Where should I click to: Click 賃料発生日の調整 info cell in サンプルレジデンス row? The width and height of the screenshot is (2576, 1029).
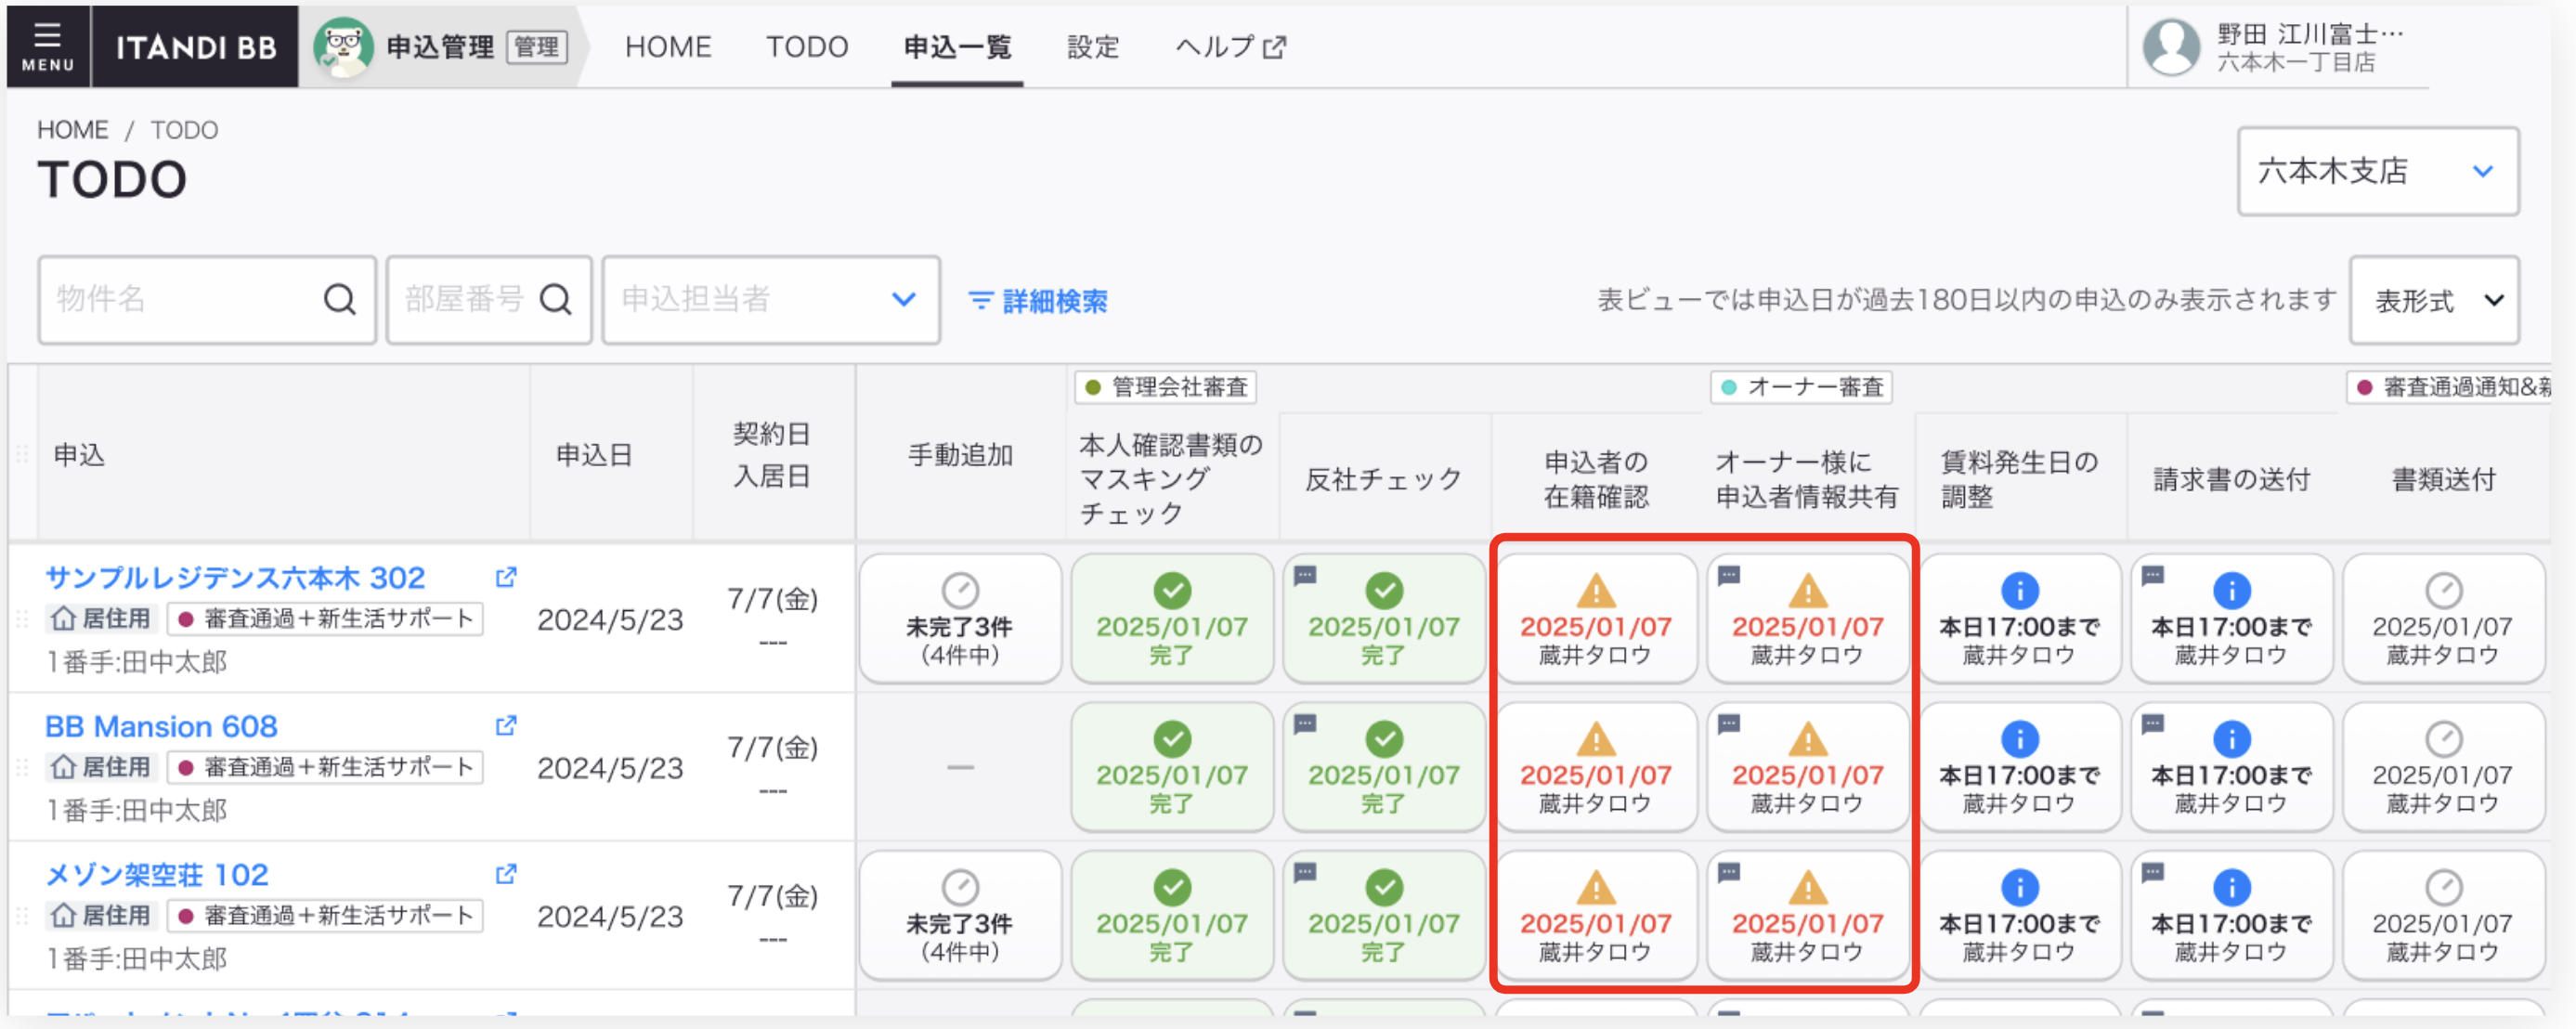pos(2020,619)
